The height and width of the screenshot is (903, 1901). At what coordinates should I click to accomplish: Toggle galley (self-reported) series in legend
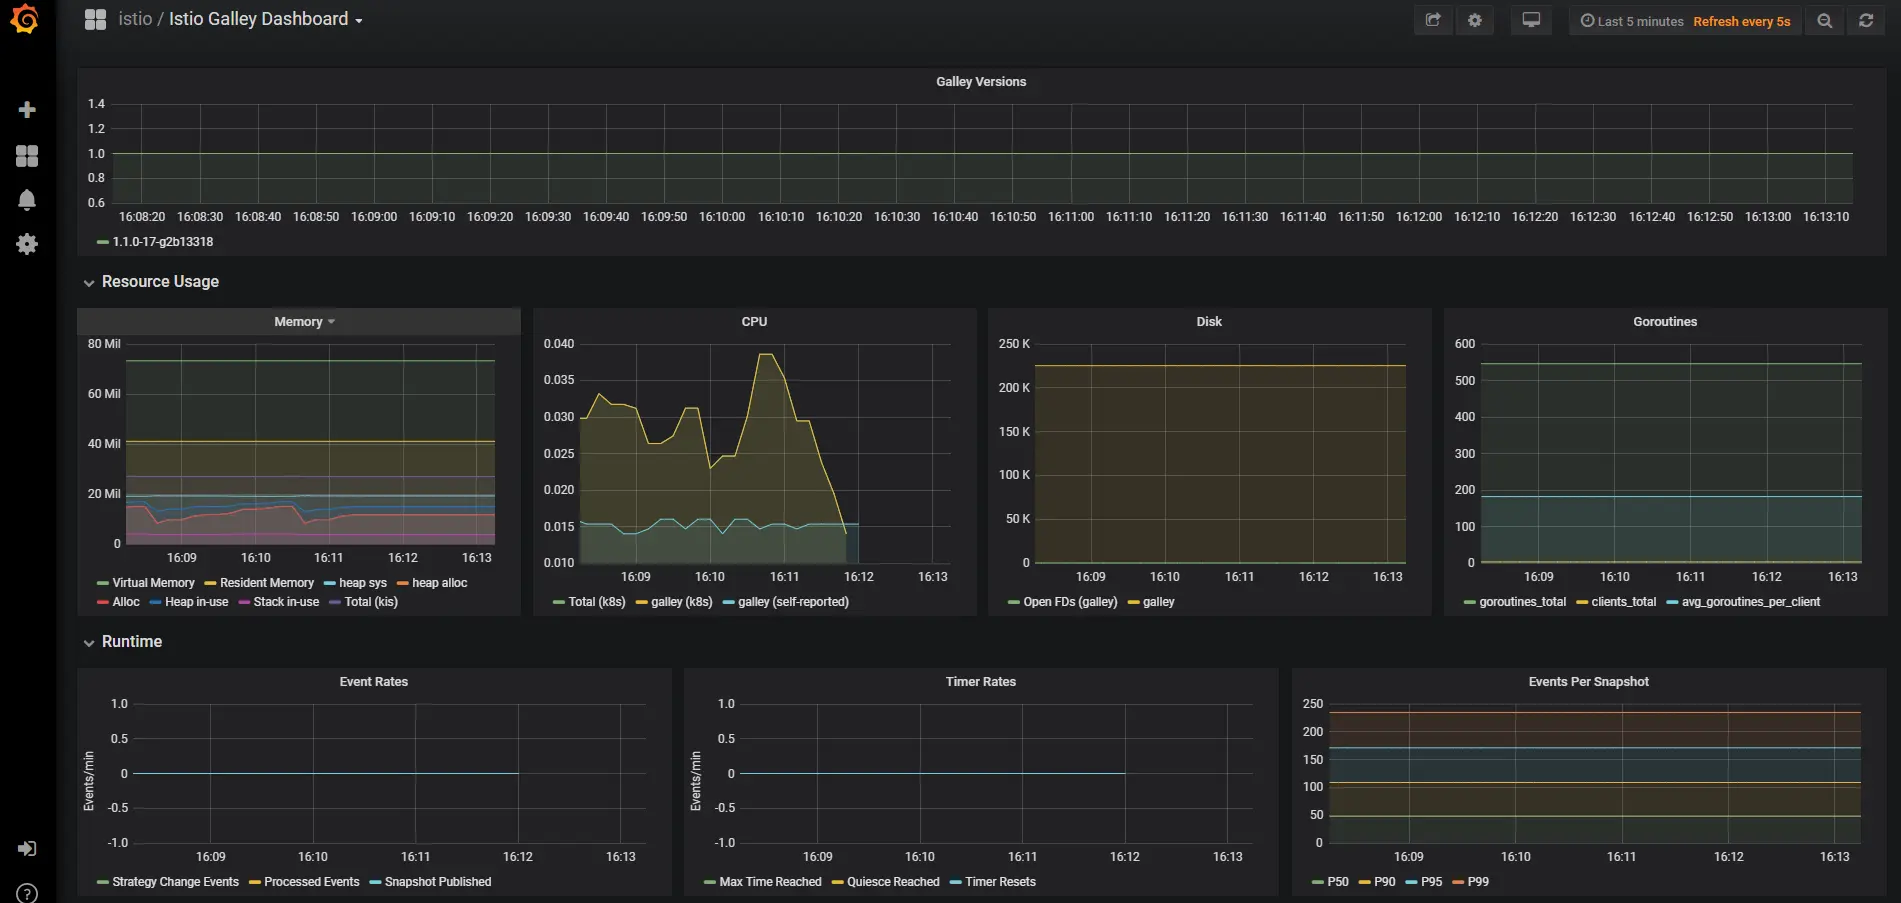[793, 602]
